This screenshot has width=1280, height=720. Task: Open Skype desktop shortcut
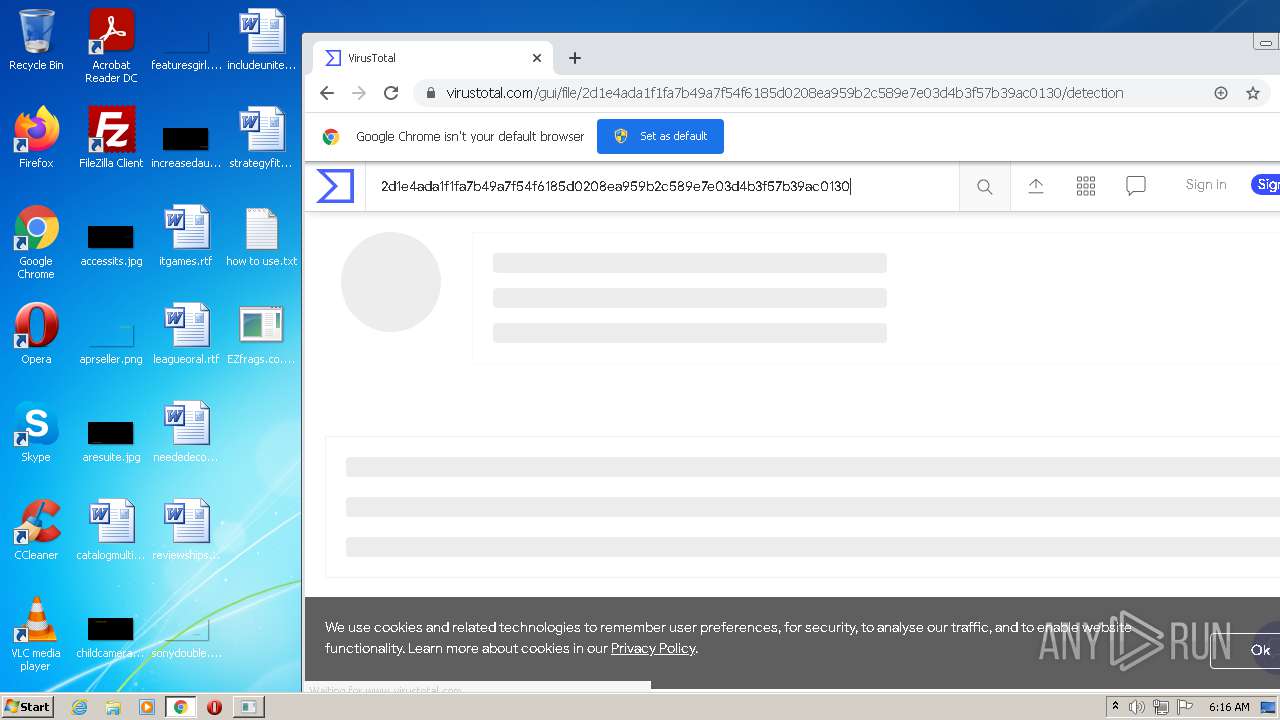click(x=36, y=432)
